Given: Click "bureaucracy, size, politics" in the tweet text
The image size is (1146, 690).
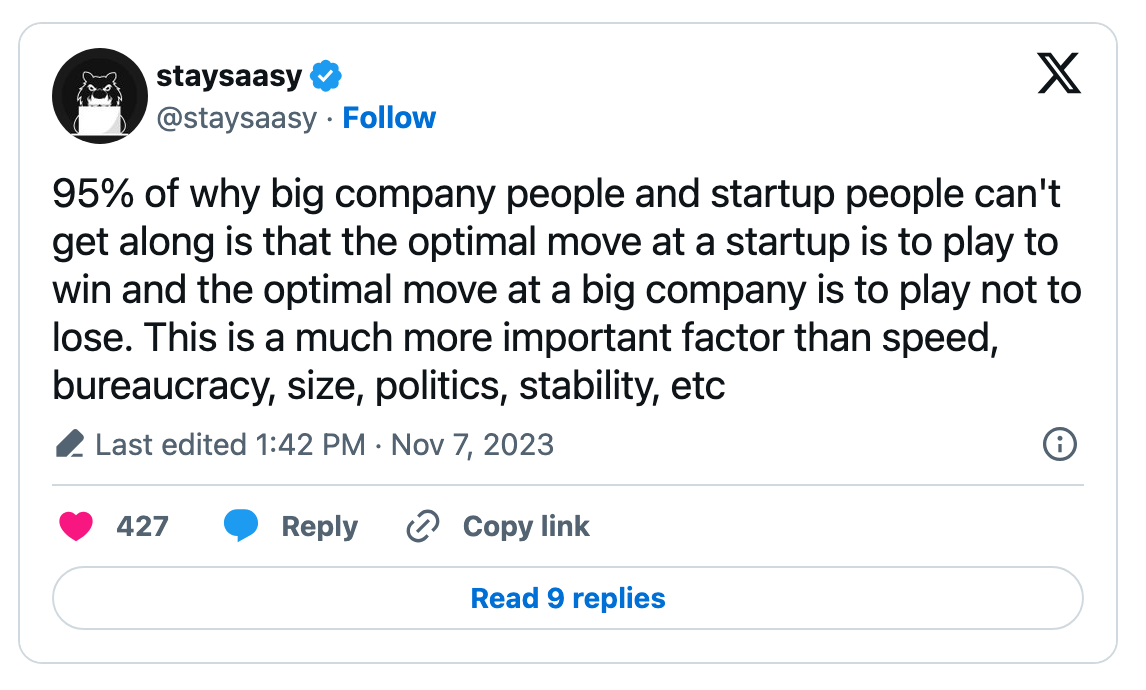Looking at the screenshot, I should pyautogui.click(x=280, y=386).
